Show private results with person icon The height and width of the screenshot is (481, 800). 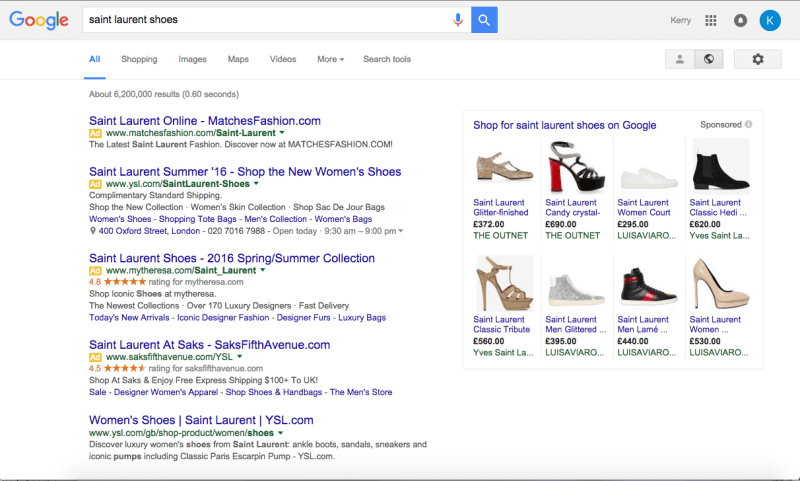[x=680, y=59]
